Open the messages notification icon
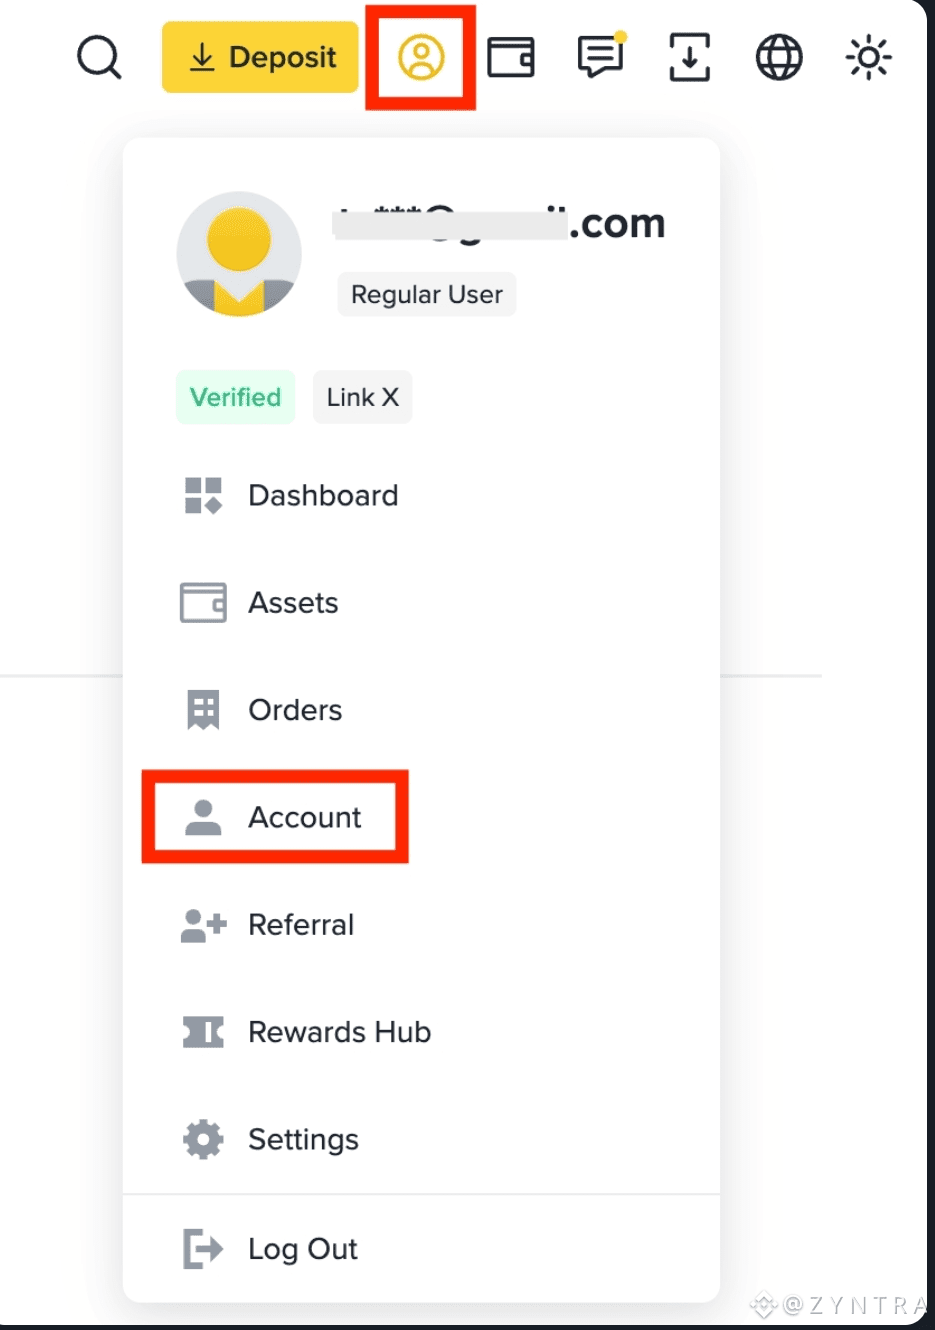The height and width of the screenshot is (1330, 935). pos(601,55)
